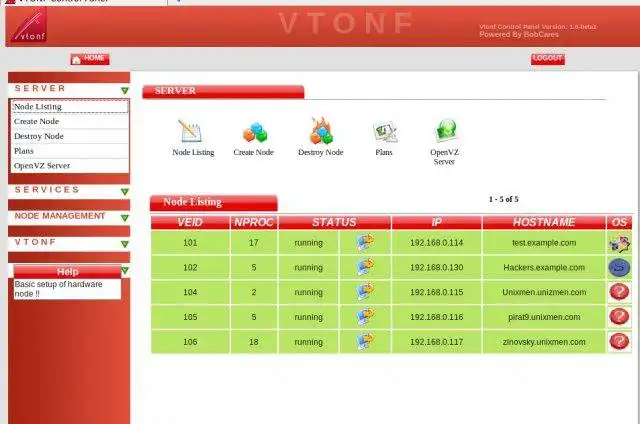Click the unknown OS icon for pirat9.unixmen.com
The width and height of the screenshot is (640, 424).
(620, 317)
